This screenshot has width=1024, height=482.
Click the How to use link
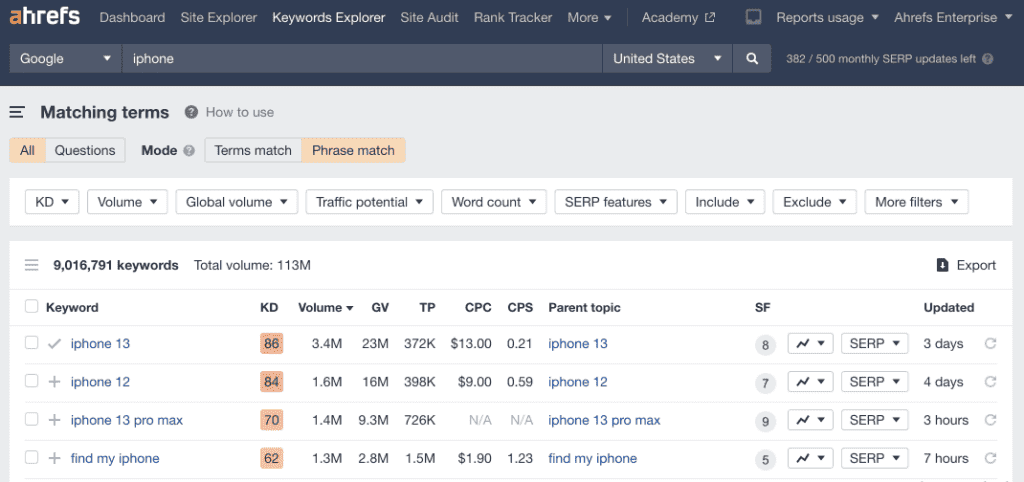[240, 112]
